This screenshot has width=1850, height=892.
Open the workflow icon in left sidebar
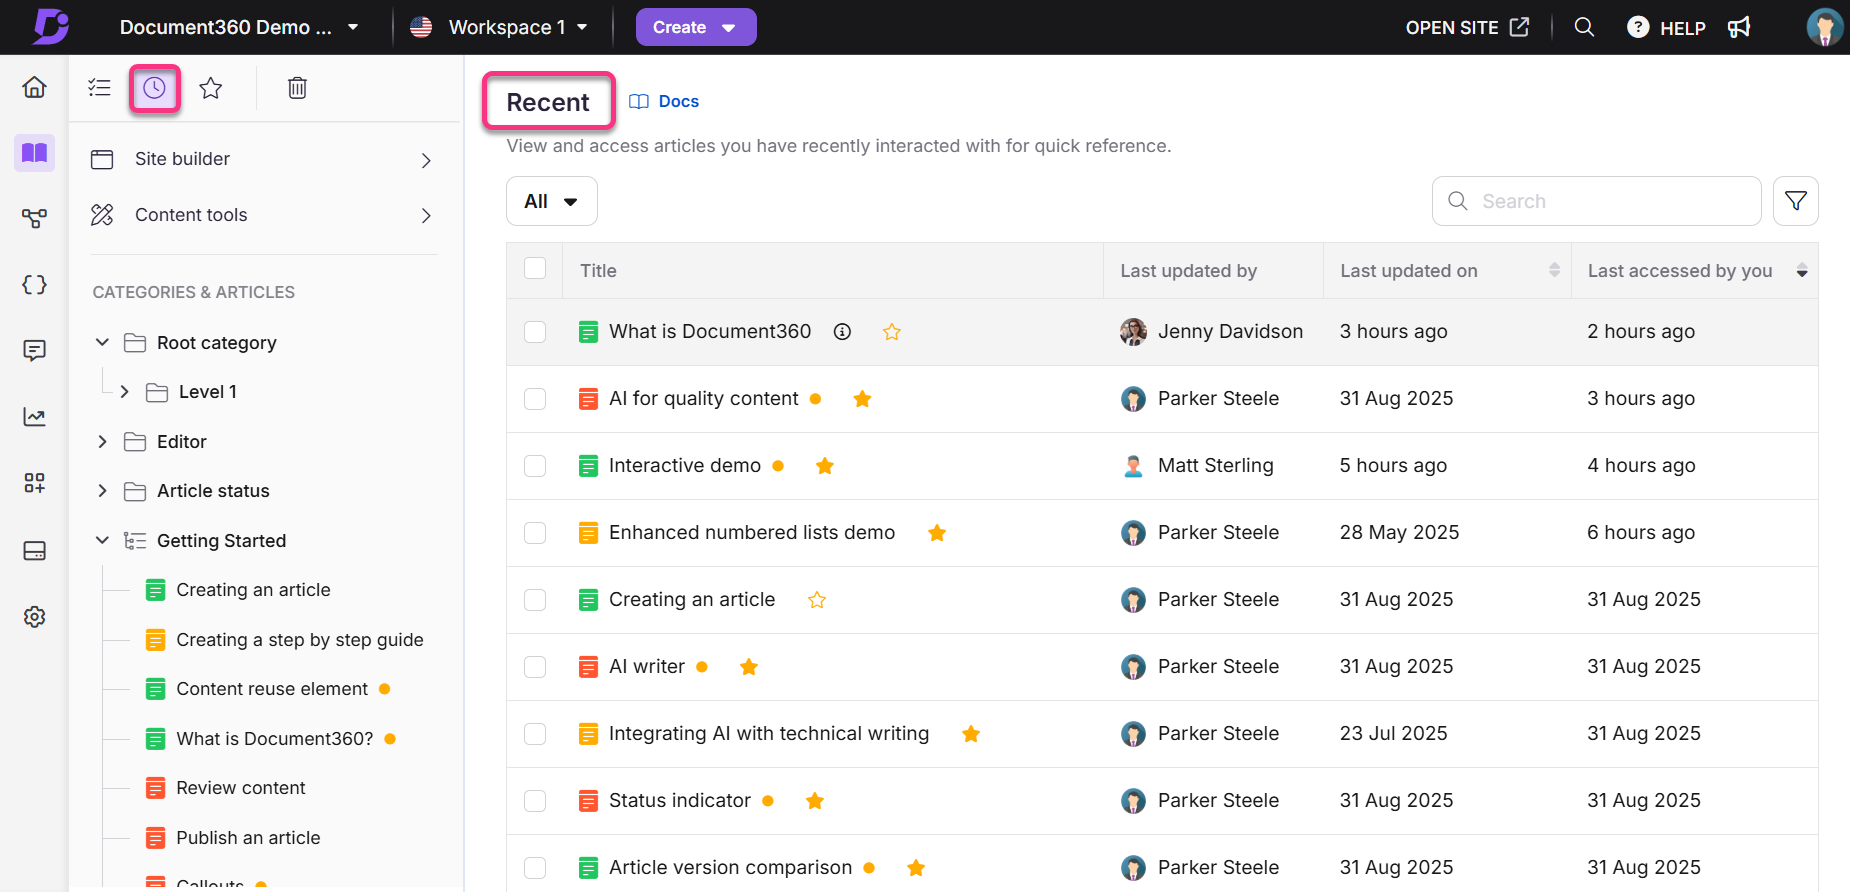coord(34,218)
